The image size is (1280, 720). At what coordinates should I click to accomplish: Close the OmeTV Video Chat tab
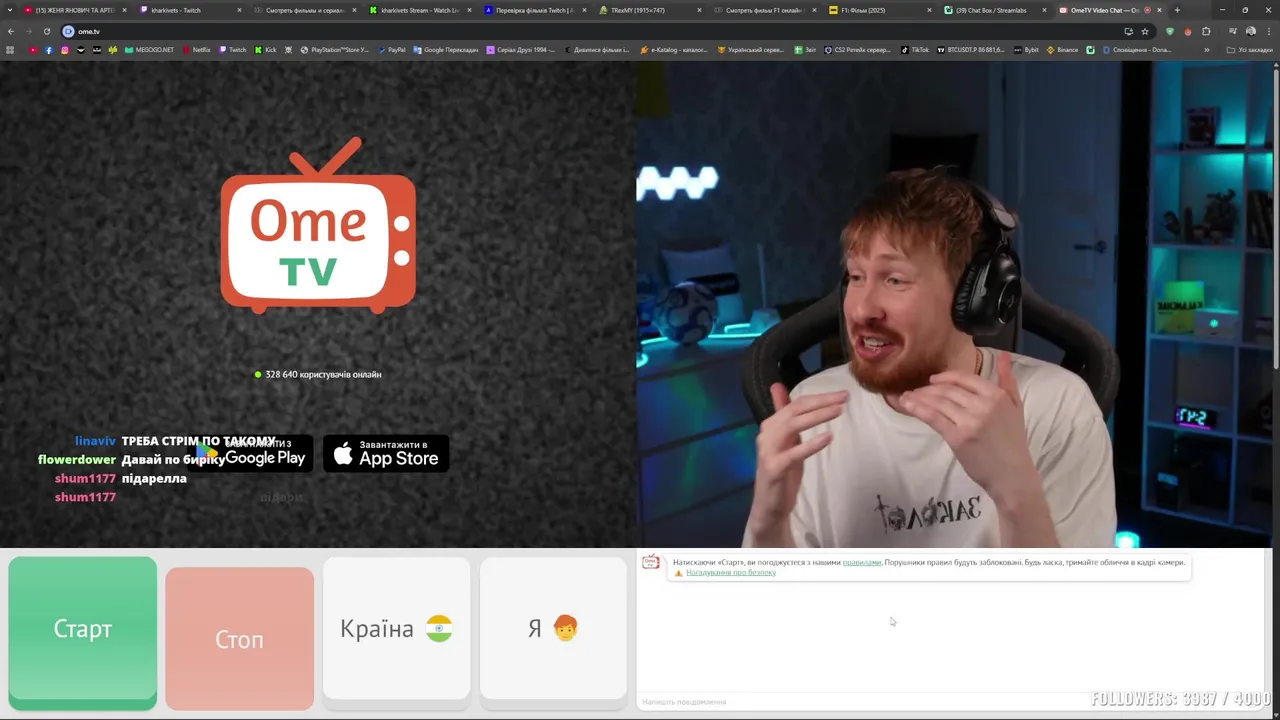pyautogui.click(x=1159, y=10)
